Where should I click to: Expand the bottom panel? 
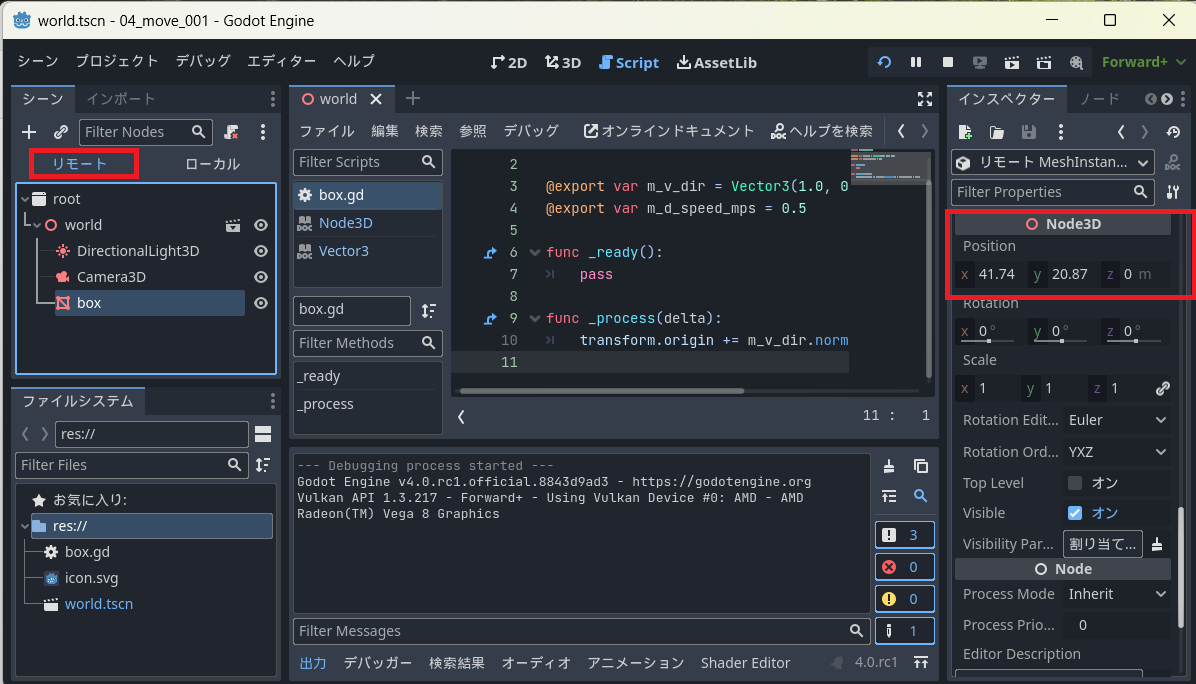921,662
